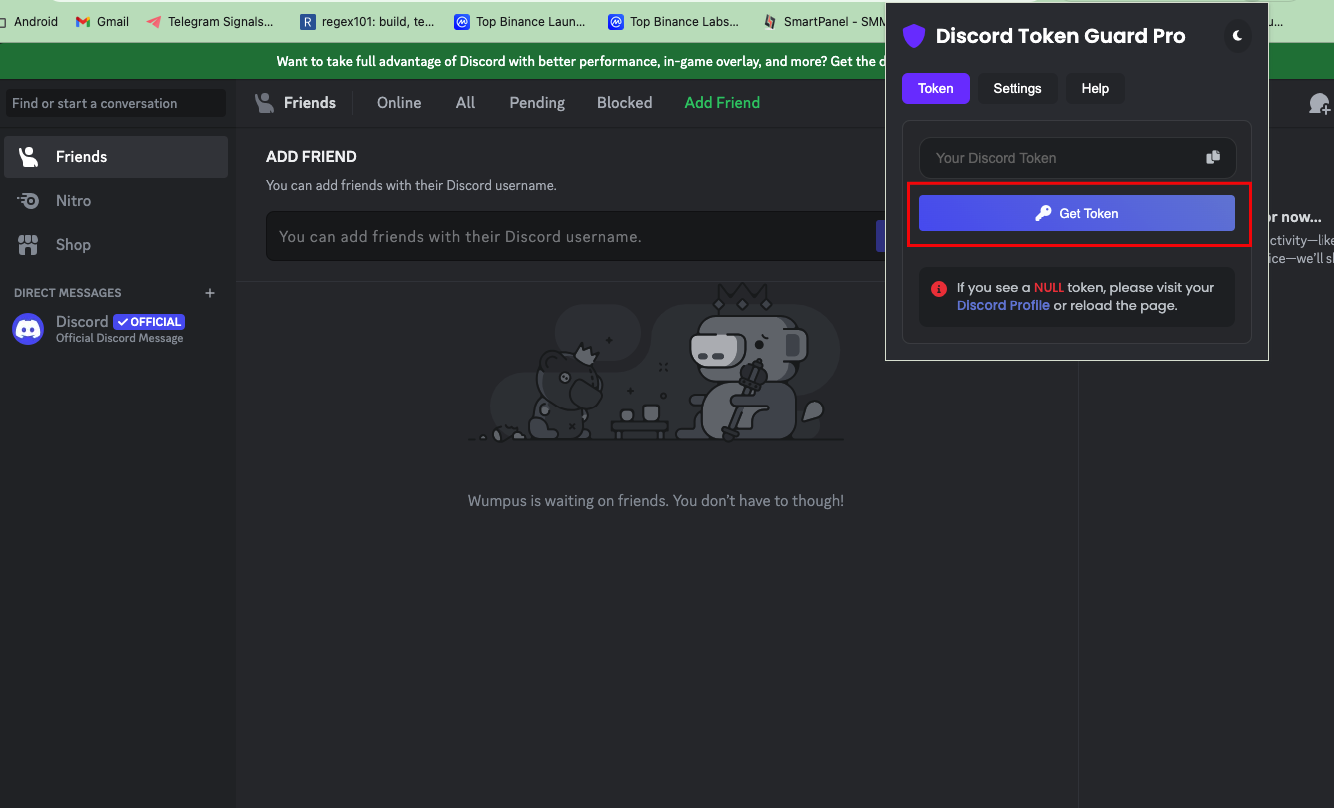The height and width of the screenshot is (808, 1334).
Task: Open the Discord Profile link
Action: (1003, 305)
